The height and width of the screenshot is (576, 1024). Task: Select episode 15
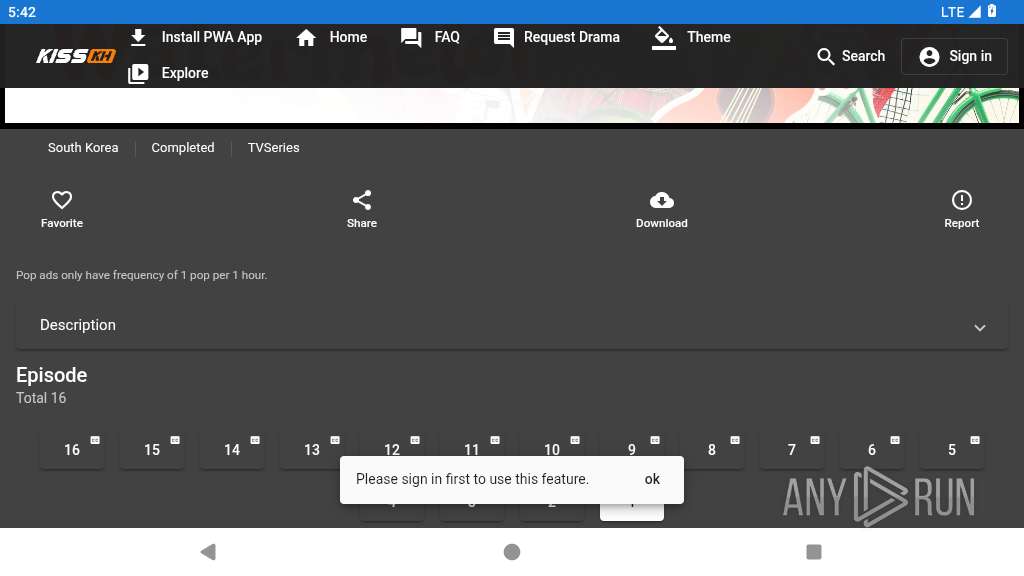[x=152, y=450]
